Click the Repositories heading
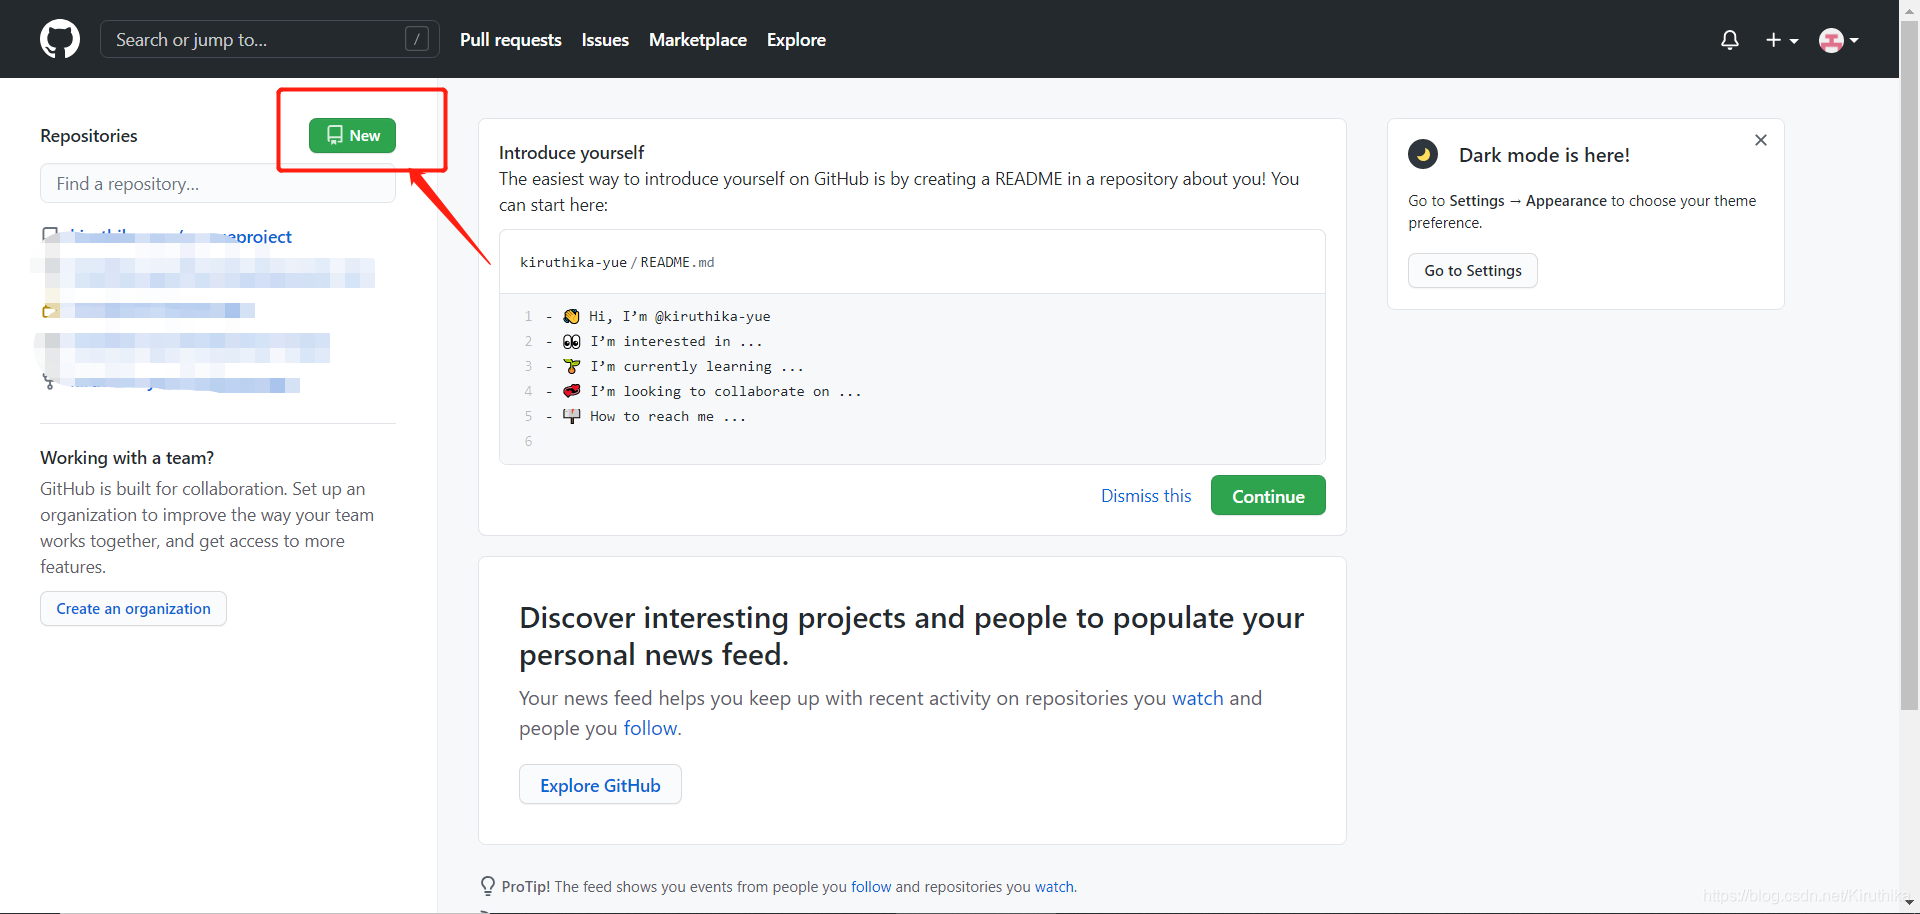The width and height of the screenshot is (1920, 914). tap(89, 136)
